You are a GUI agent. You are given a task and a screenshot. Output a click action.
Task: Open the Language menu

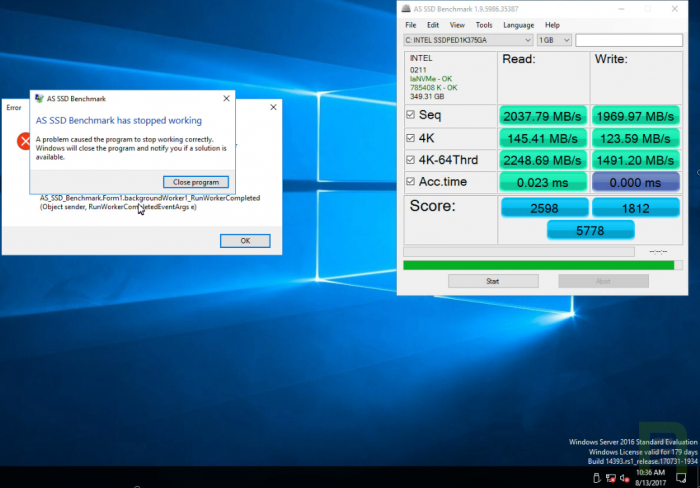(x=518, y=25)
